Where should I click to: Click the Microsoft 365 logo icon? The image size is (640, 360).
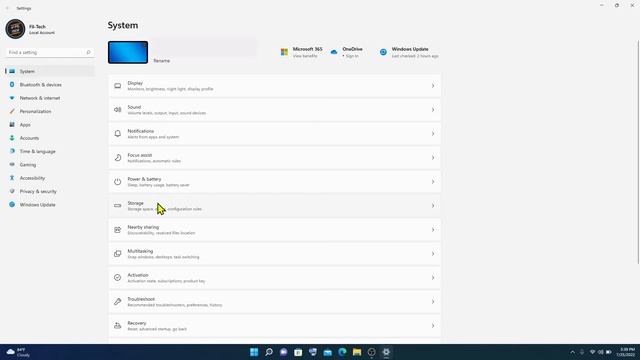click(284, 52)
